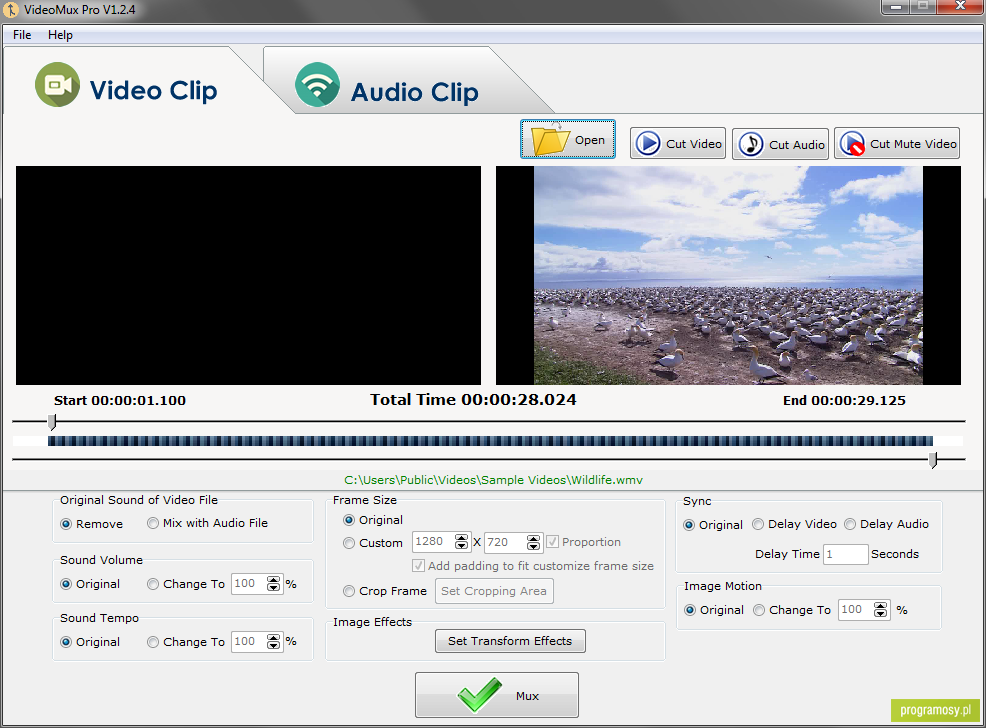
Task: Click the Wildlife.wmv file path text
Action: 494,480
